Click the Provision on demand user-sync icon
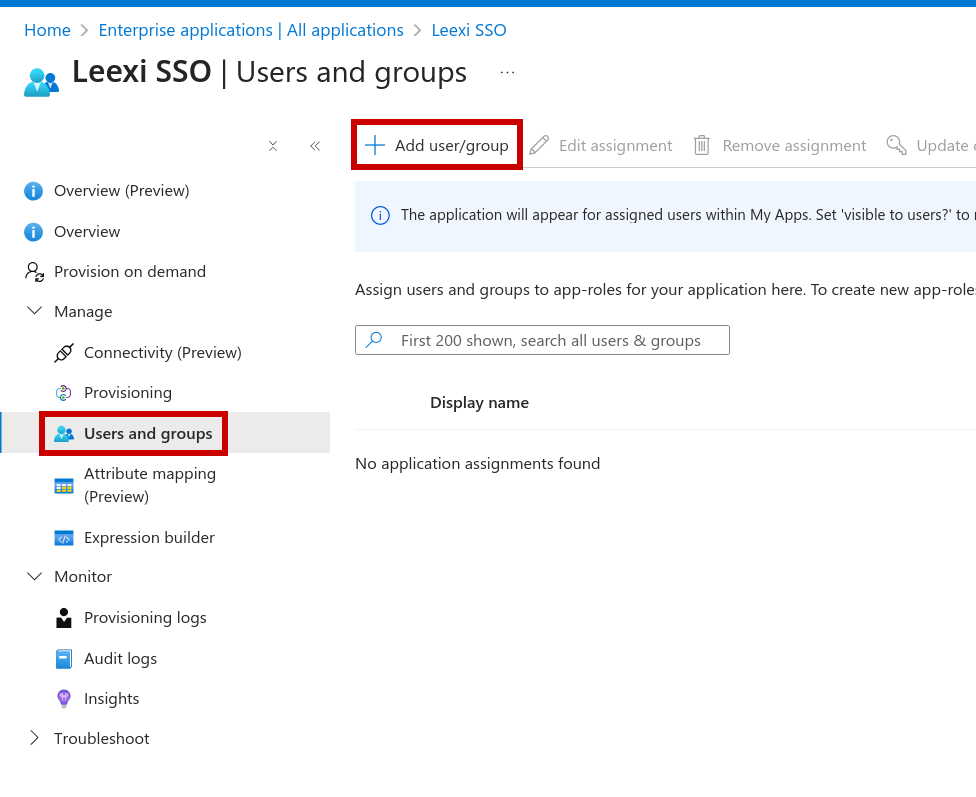Viewport: 976px width, 797px height. (x=34, y=271)
